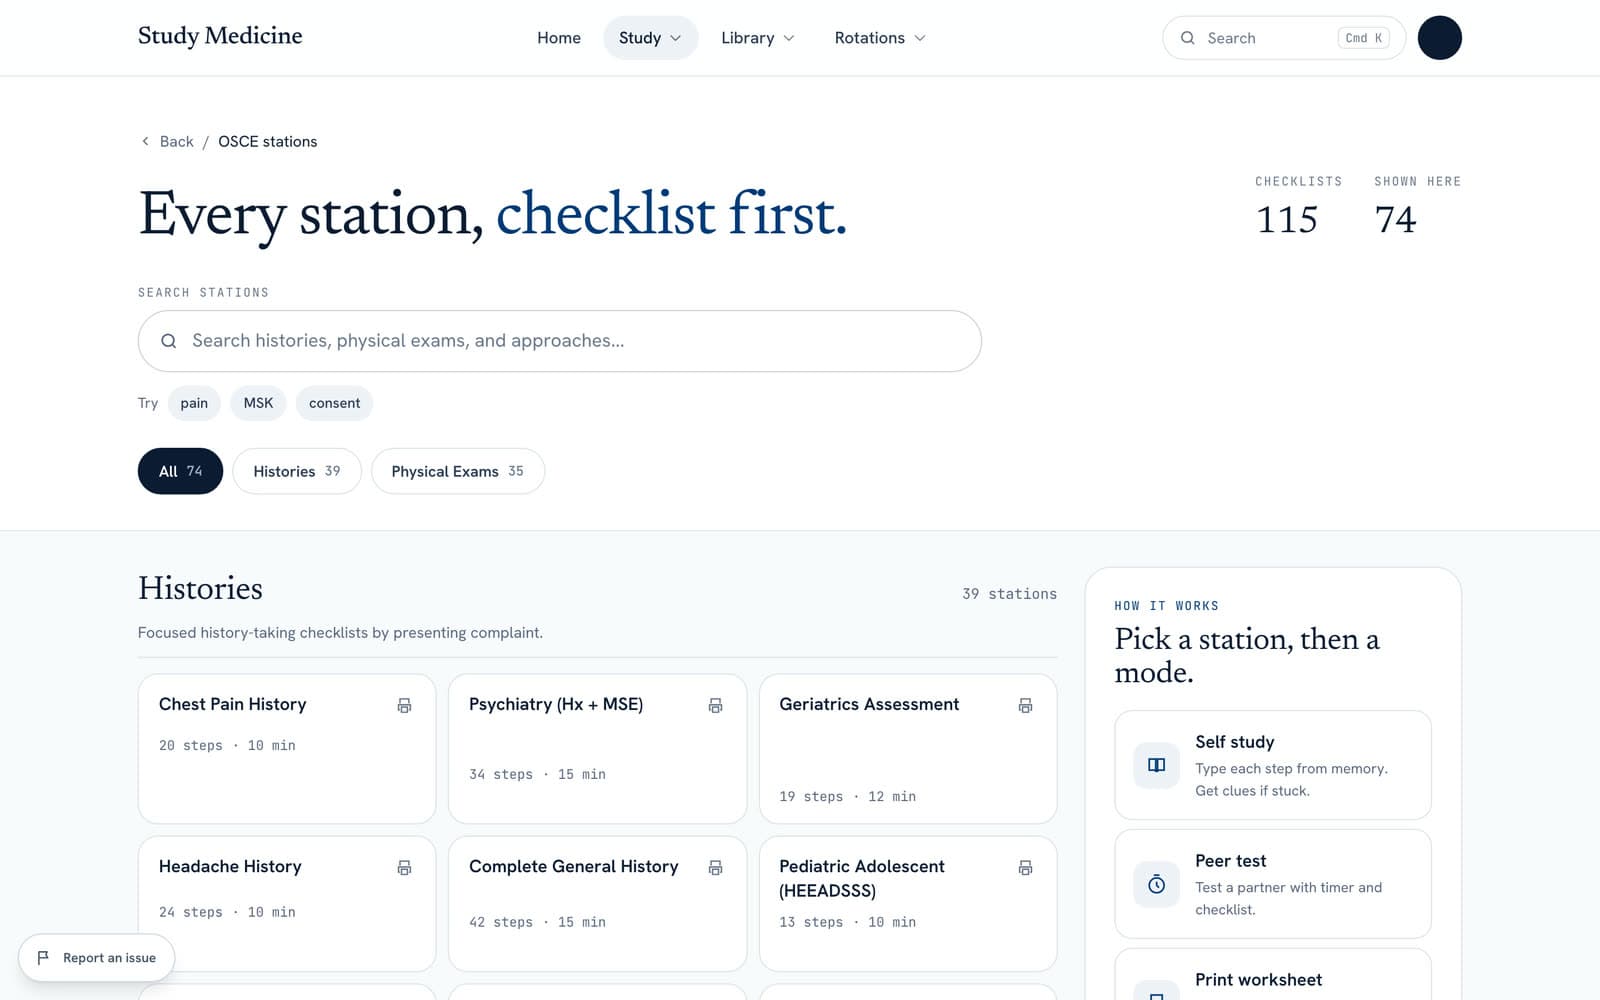Go to the Home page
Screen dimensions: 1600x1000
tap(559, 38)
